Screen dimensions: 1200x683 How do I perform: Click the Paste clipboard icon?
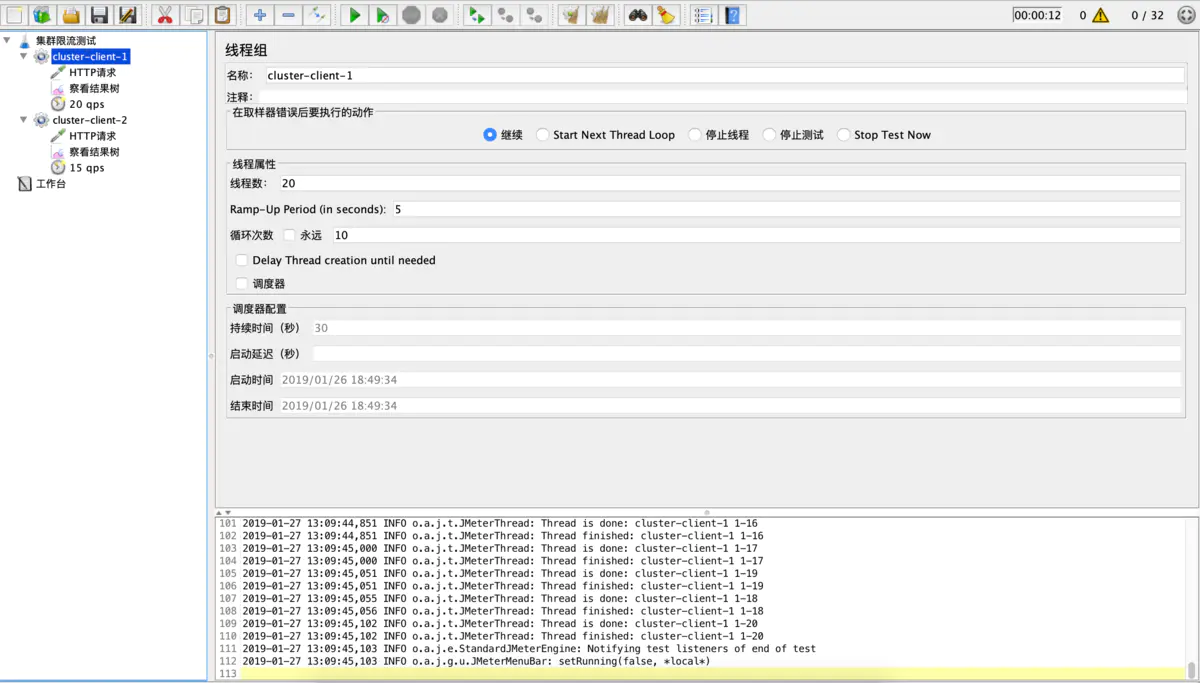[x=222, y=15]
